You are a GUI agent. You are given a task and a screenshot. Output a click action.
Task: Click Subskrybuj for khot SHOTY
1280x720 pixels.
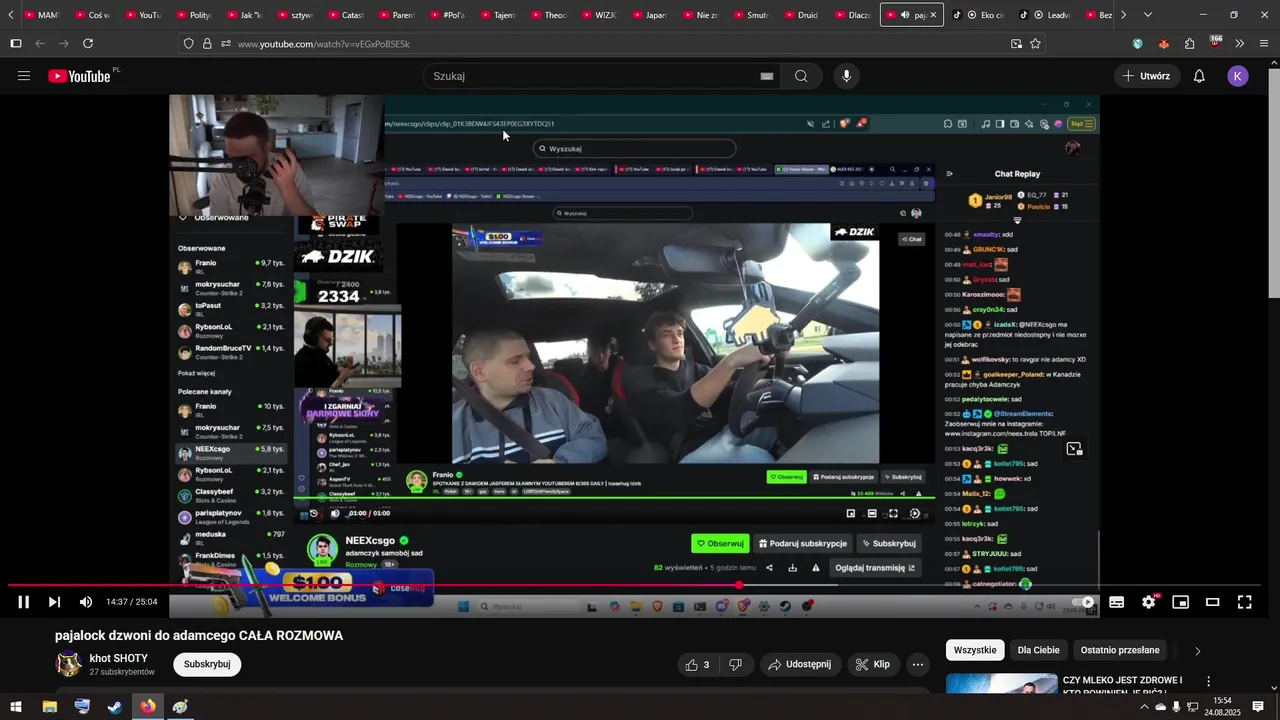[x=207, y=665]
